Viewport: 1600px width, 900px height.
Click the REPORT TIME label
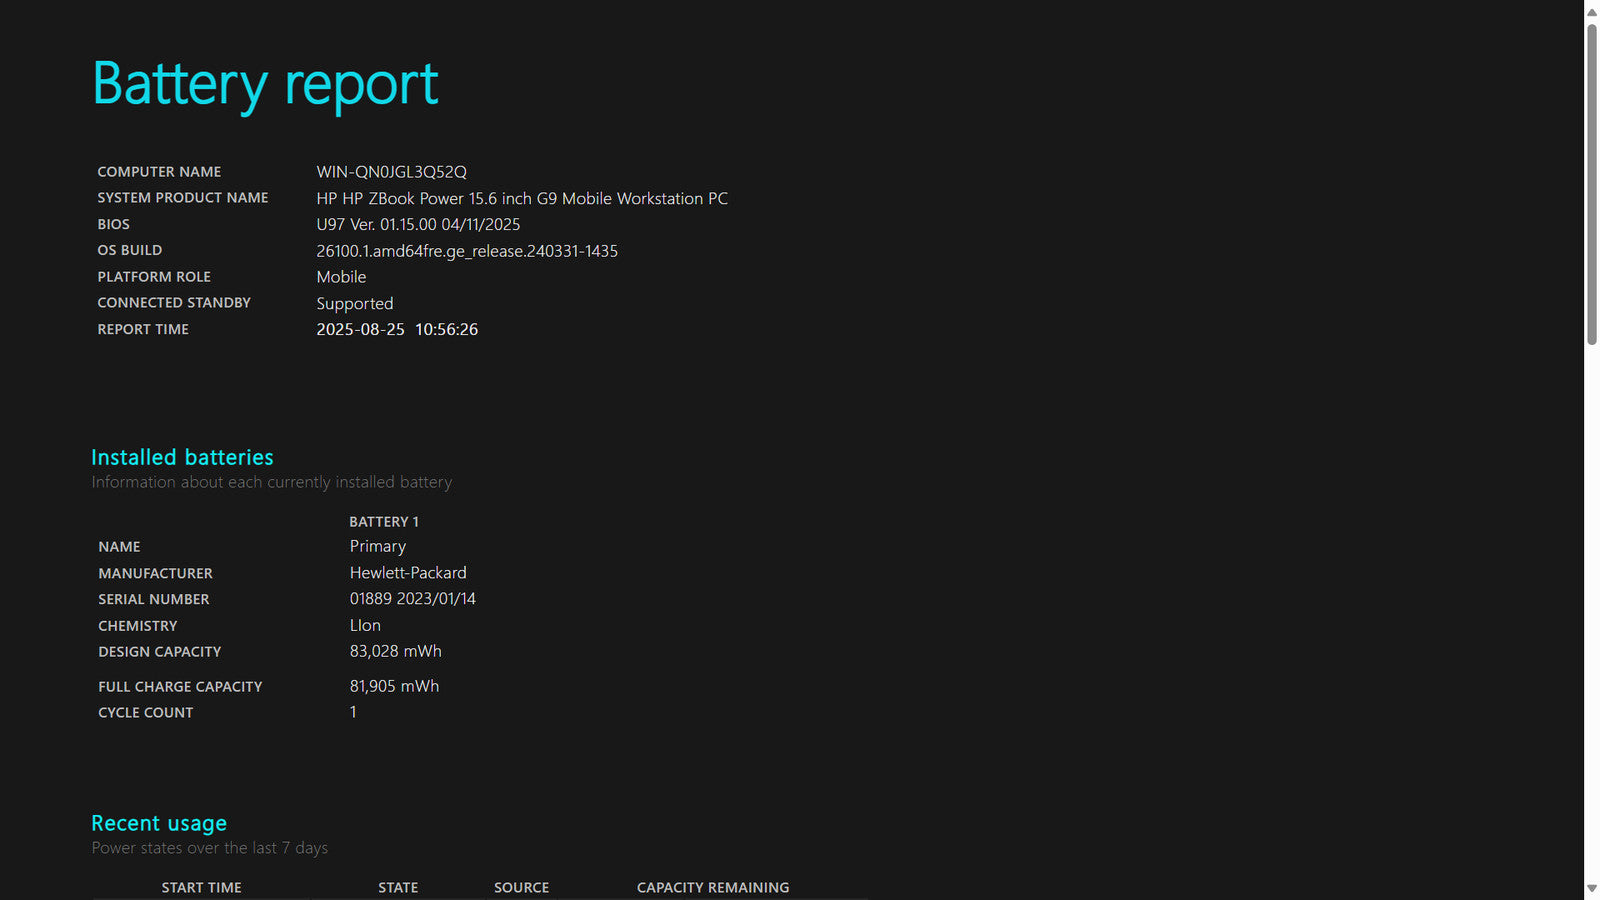(x=143, y=329)
